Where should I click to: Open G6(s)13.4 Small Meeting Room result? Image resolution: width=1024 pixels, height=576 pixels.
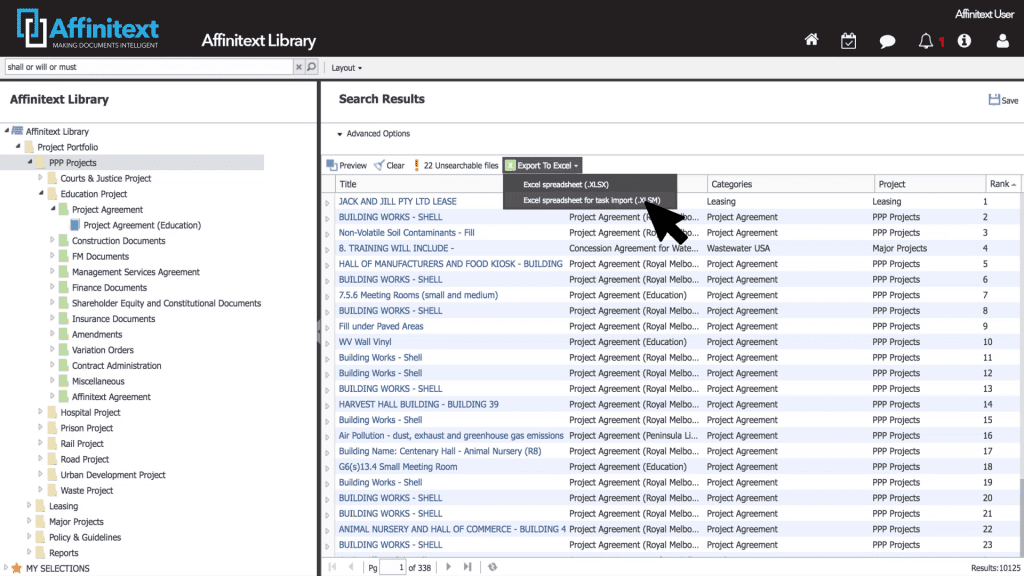398,467
